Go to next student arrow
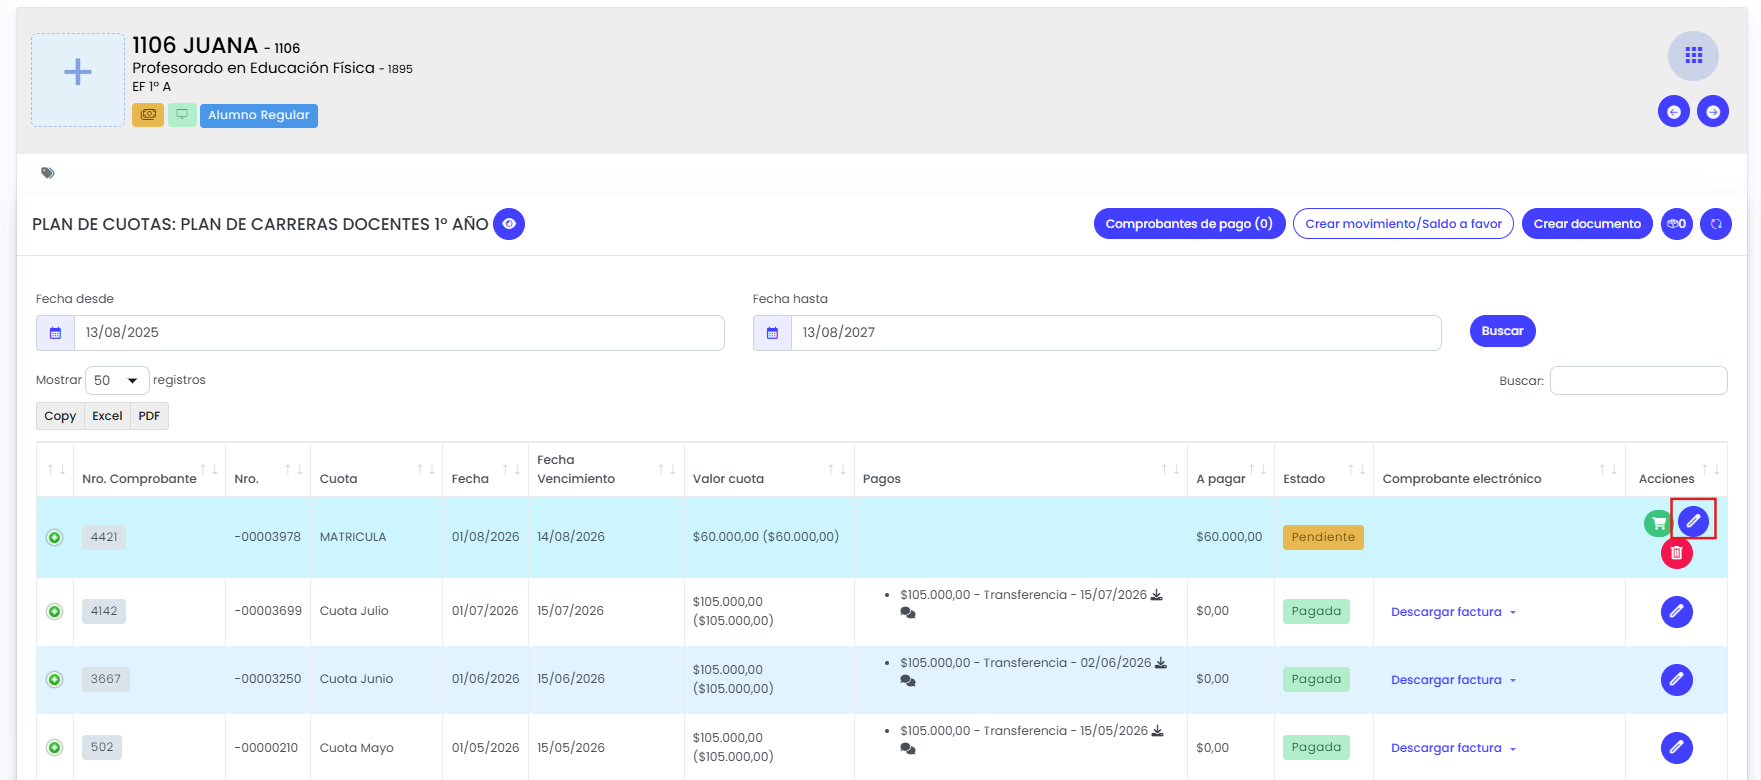Image resolution: width=1761 pixels, height=780 pixels. 1713,111
